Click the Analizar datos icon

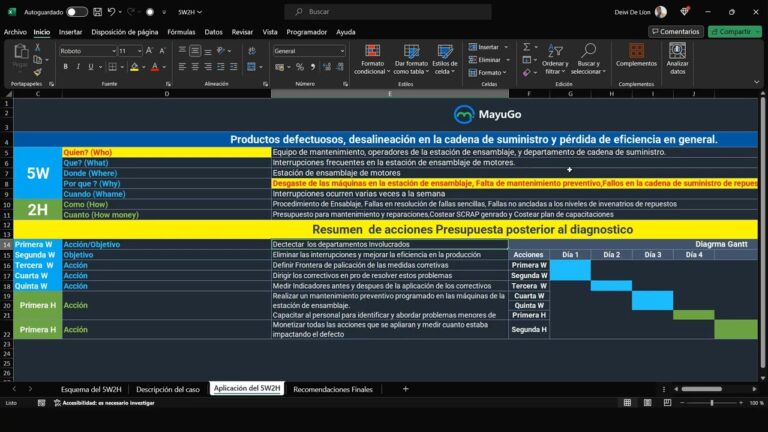678,49
